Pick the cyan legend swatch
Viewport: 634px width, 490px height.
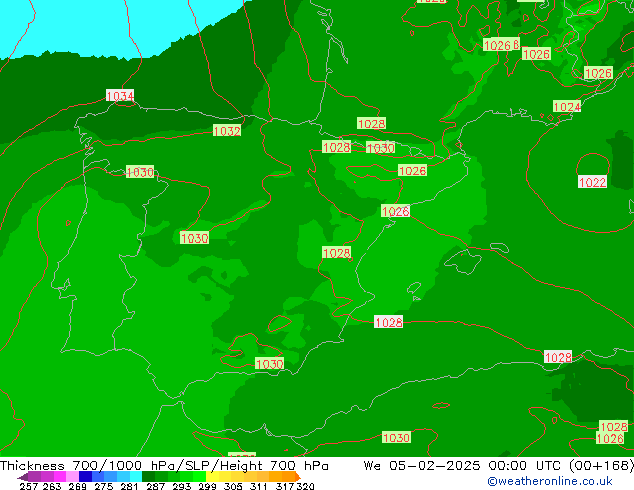coord(136,476)
